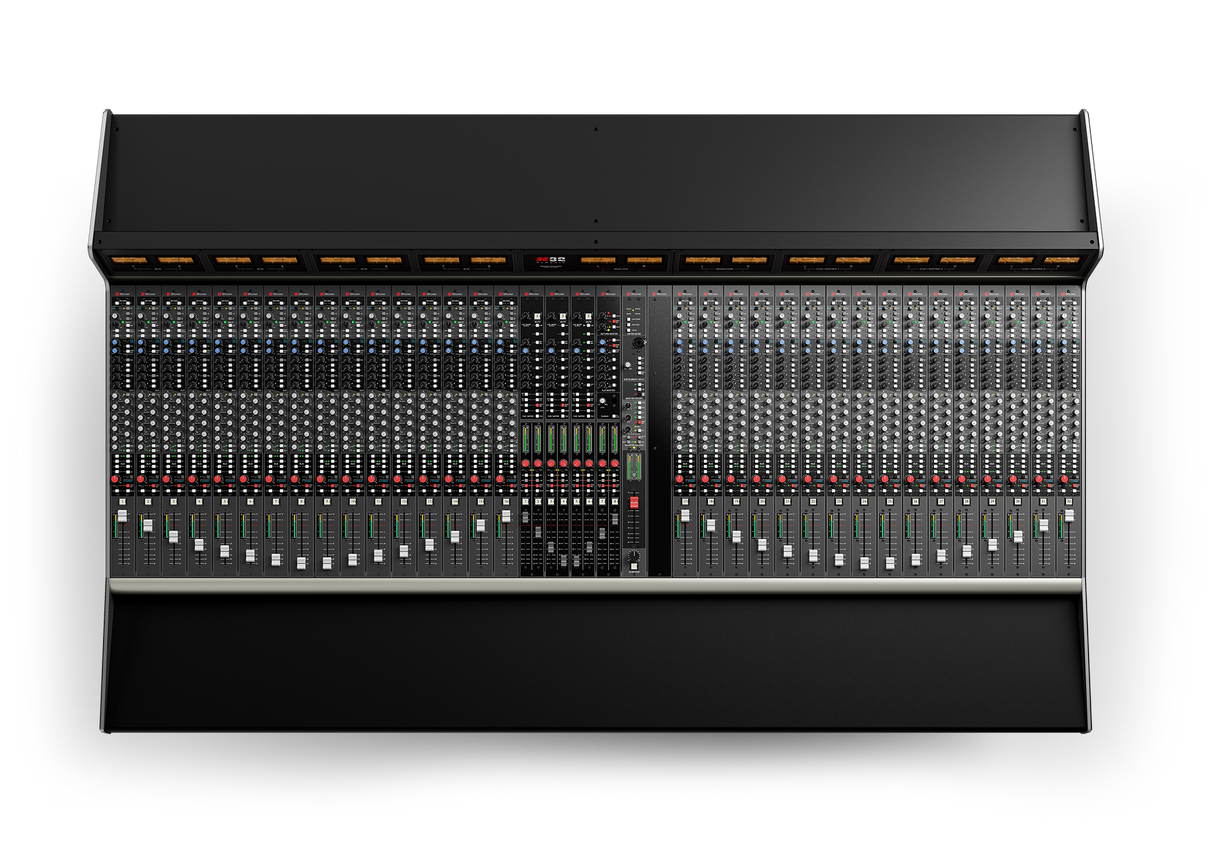This screenshot has height=850, width=1214.
Task: Click the red channel pan knob above channel 7's fader
Action: 266,480
